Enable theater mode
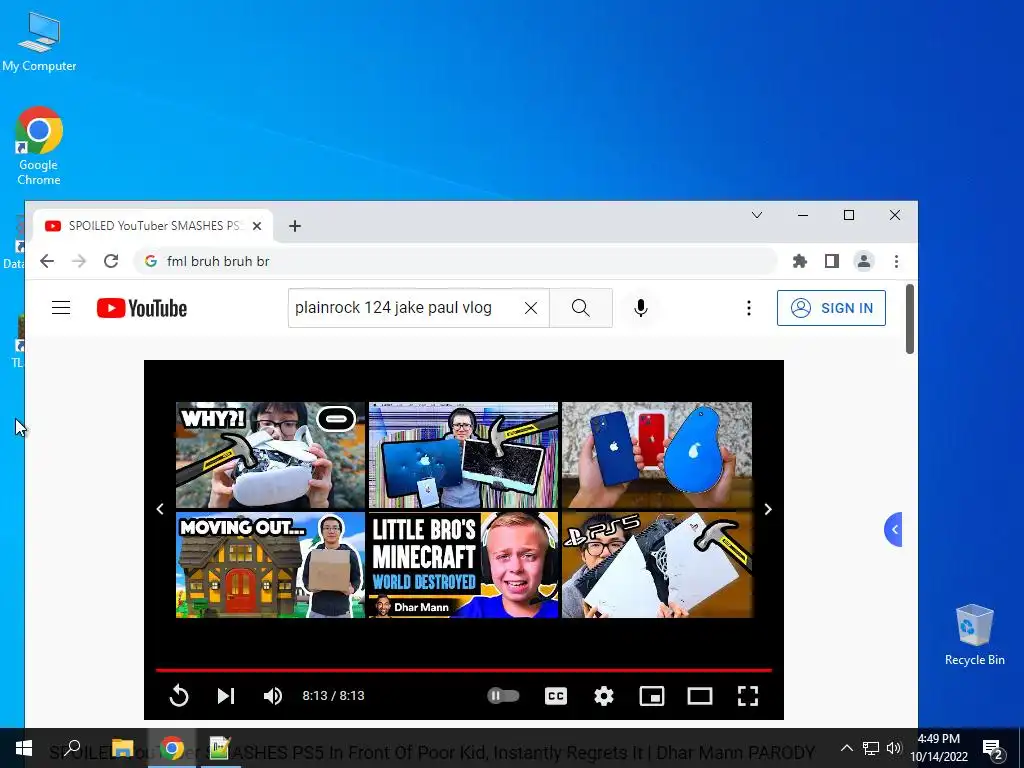Screen dimensions: 1024x768 point(699,696)
